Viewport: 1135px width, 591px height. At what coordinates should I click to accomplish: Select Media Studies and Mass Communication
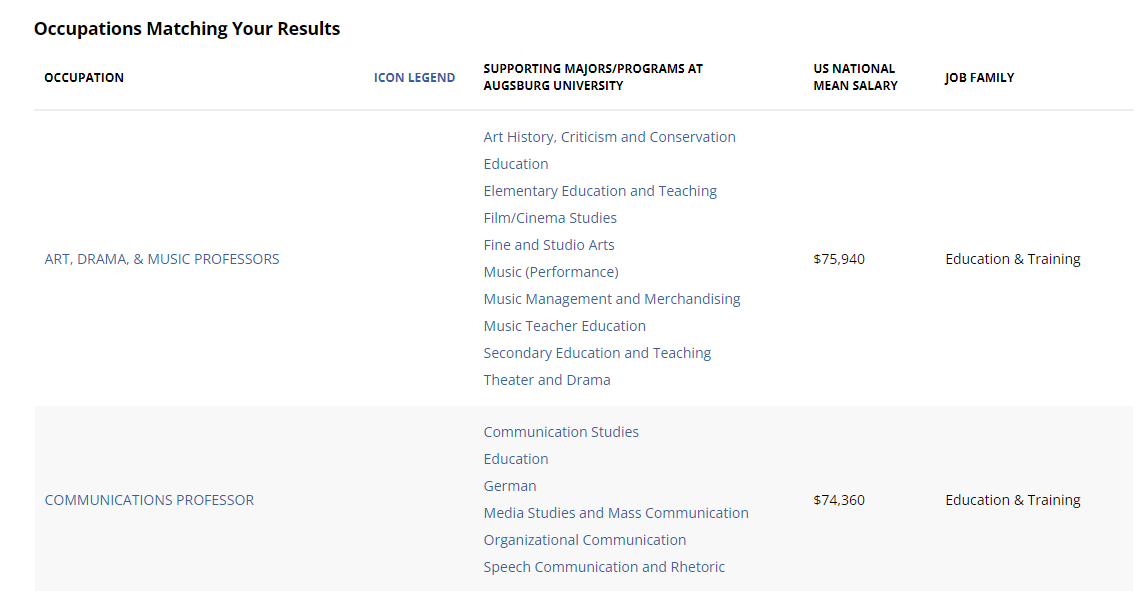click(x=616, y=512)
